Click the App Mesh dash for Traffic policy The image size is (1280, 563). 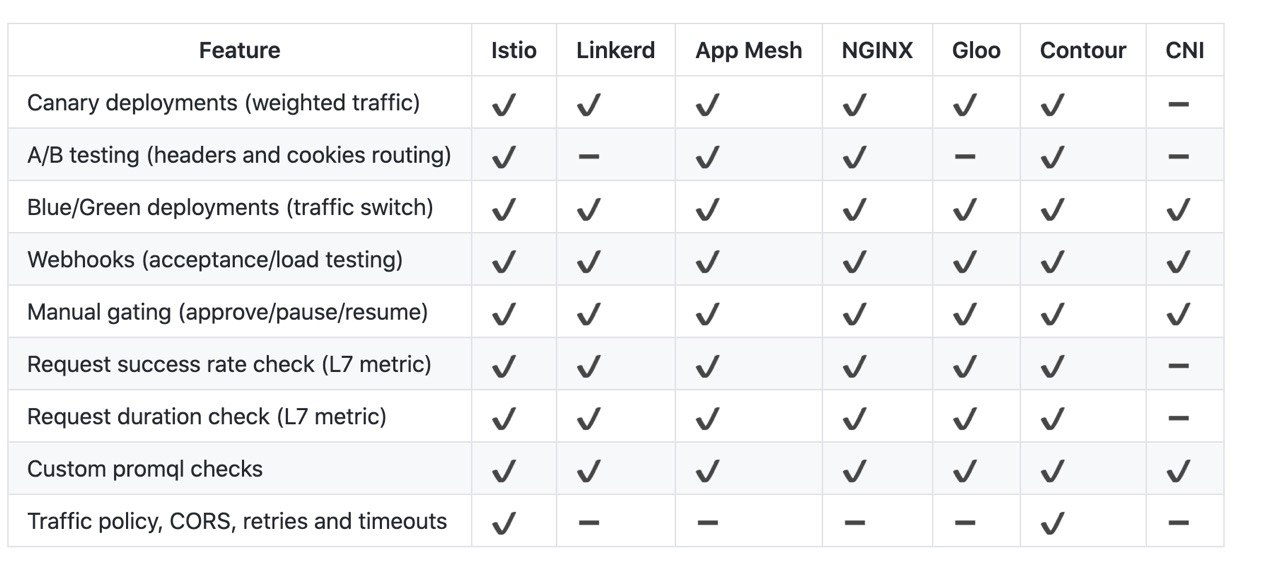(707, 522)
